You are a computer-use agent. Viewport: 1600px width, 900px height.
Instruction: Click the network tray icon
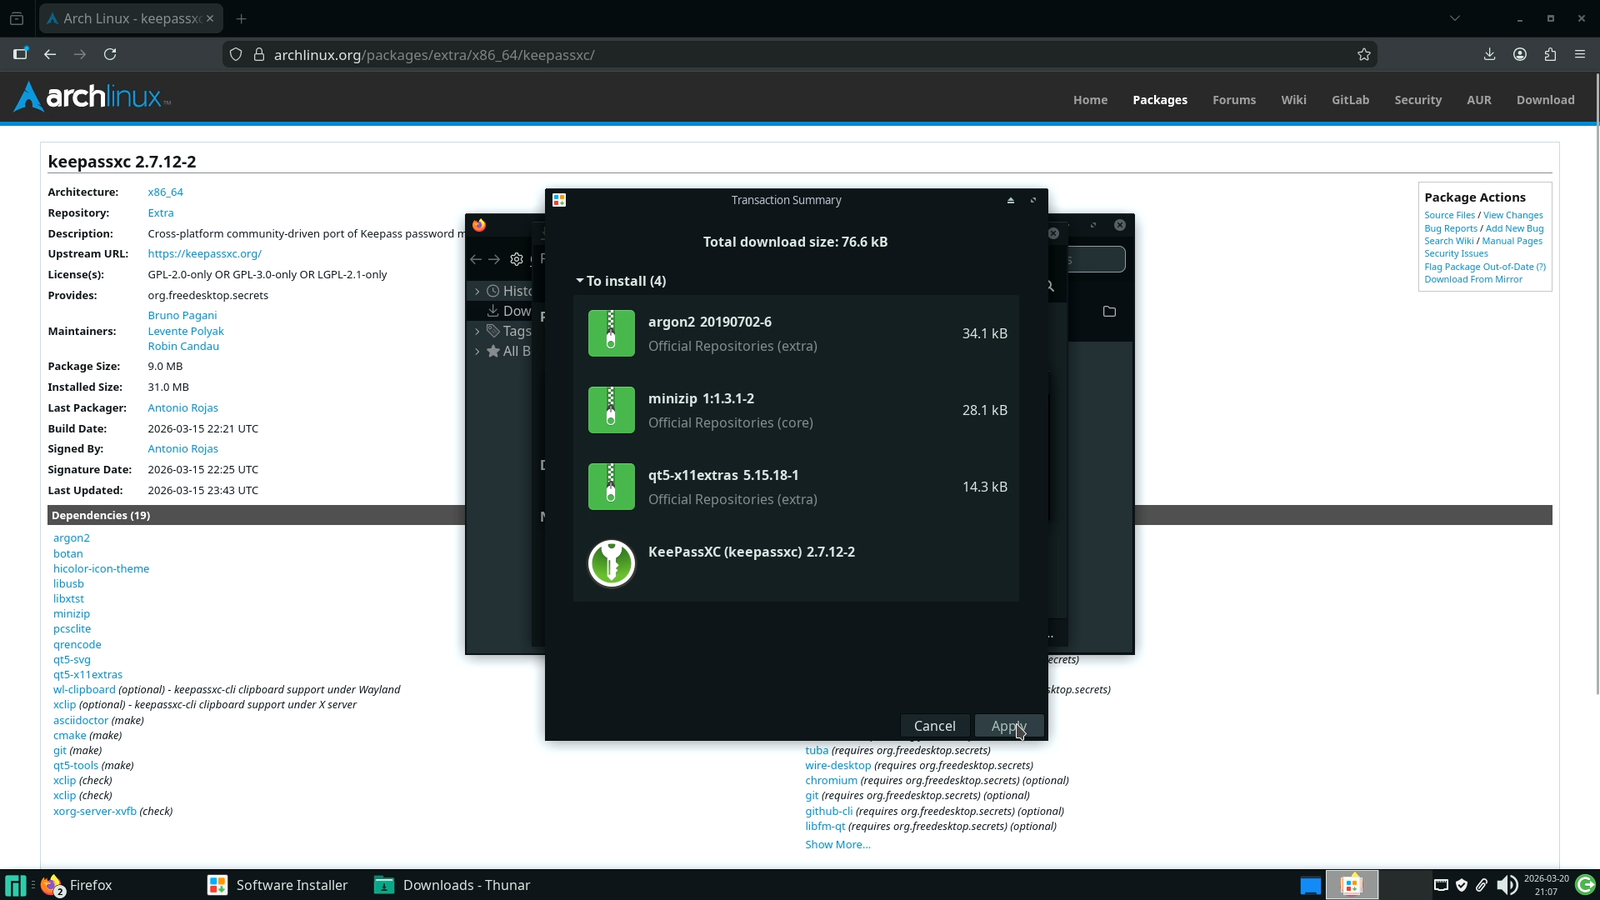1441,885
